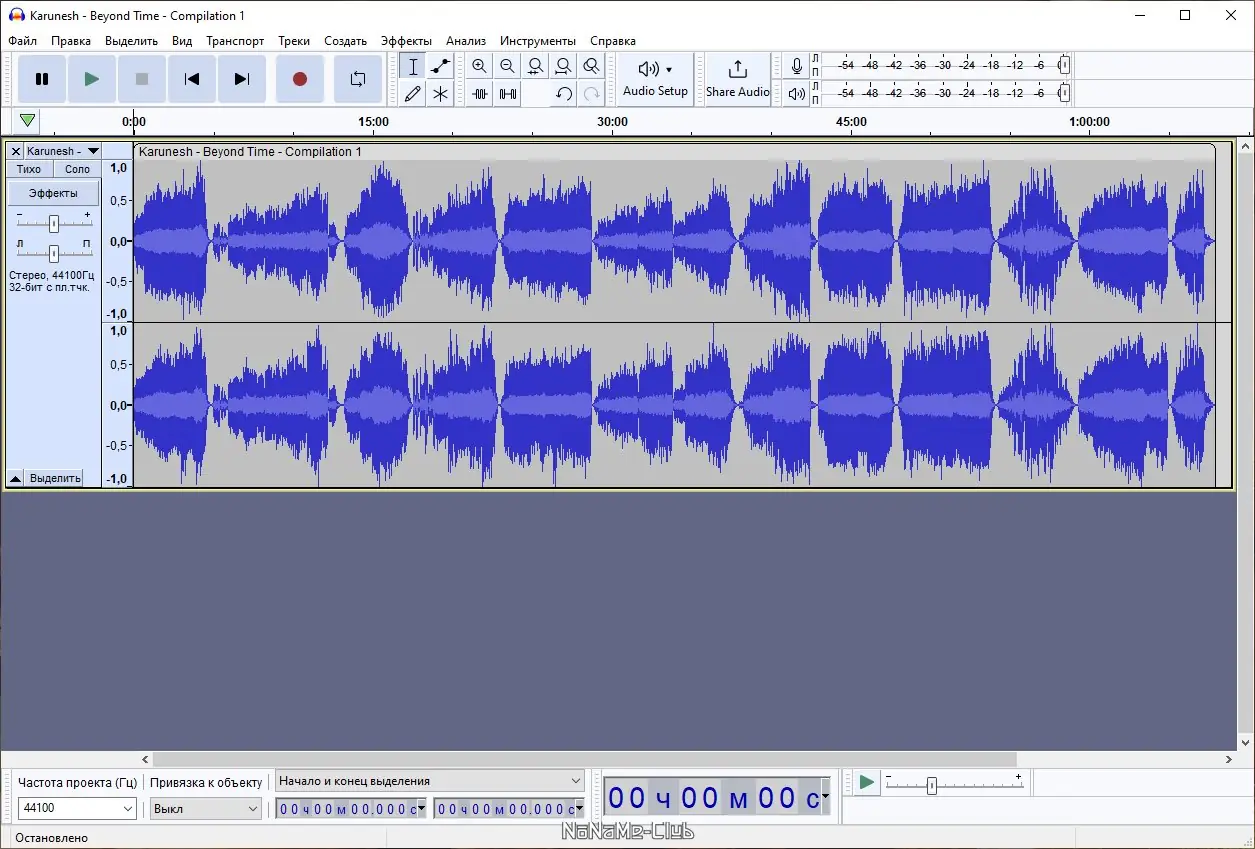1255x849 pixels.
Task: Click the speaker playback meter icon
Action: [796, 94]
